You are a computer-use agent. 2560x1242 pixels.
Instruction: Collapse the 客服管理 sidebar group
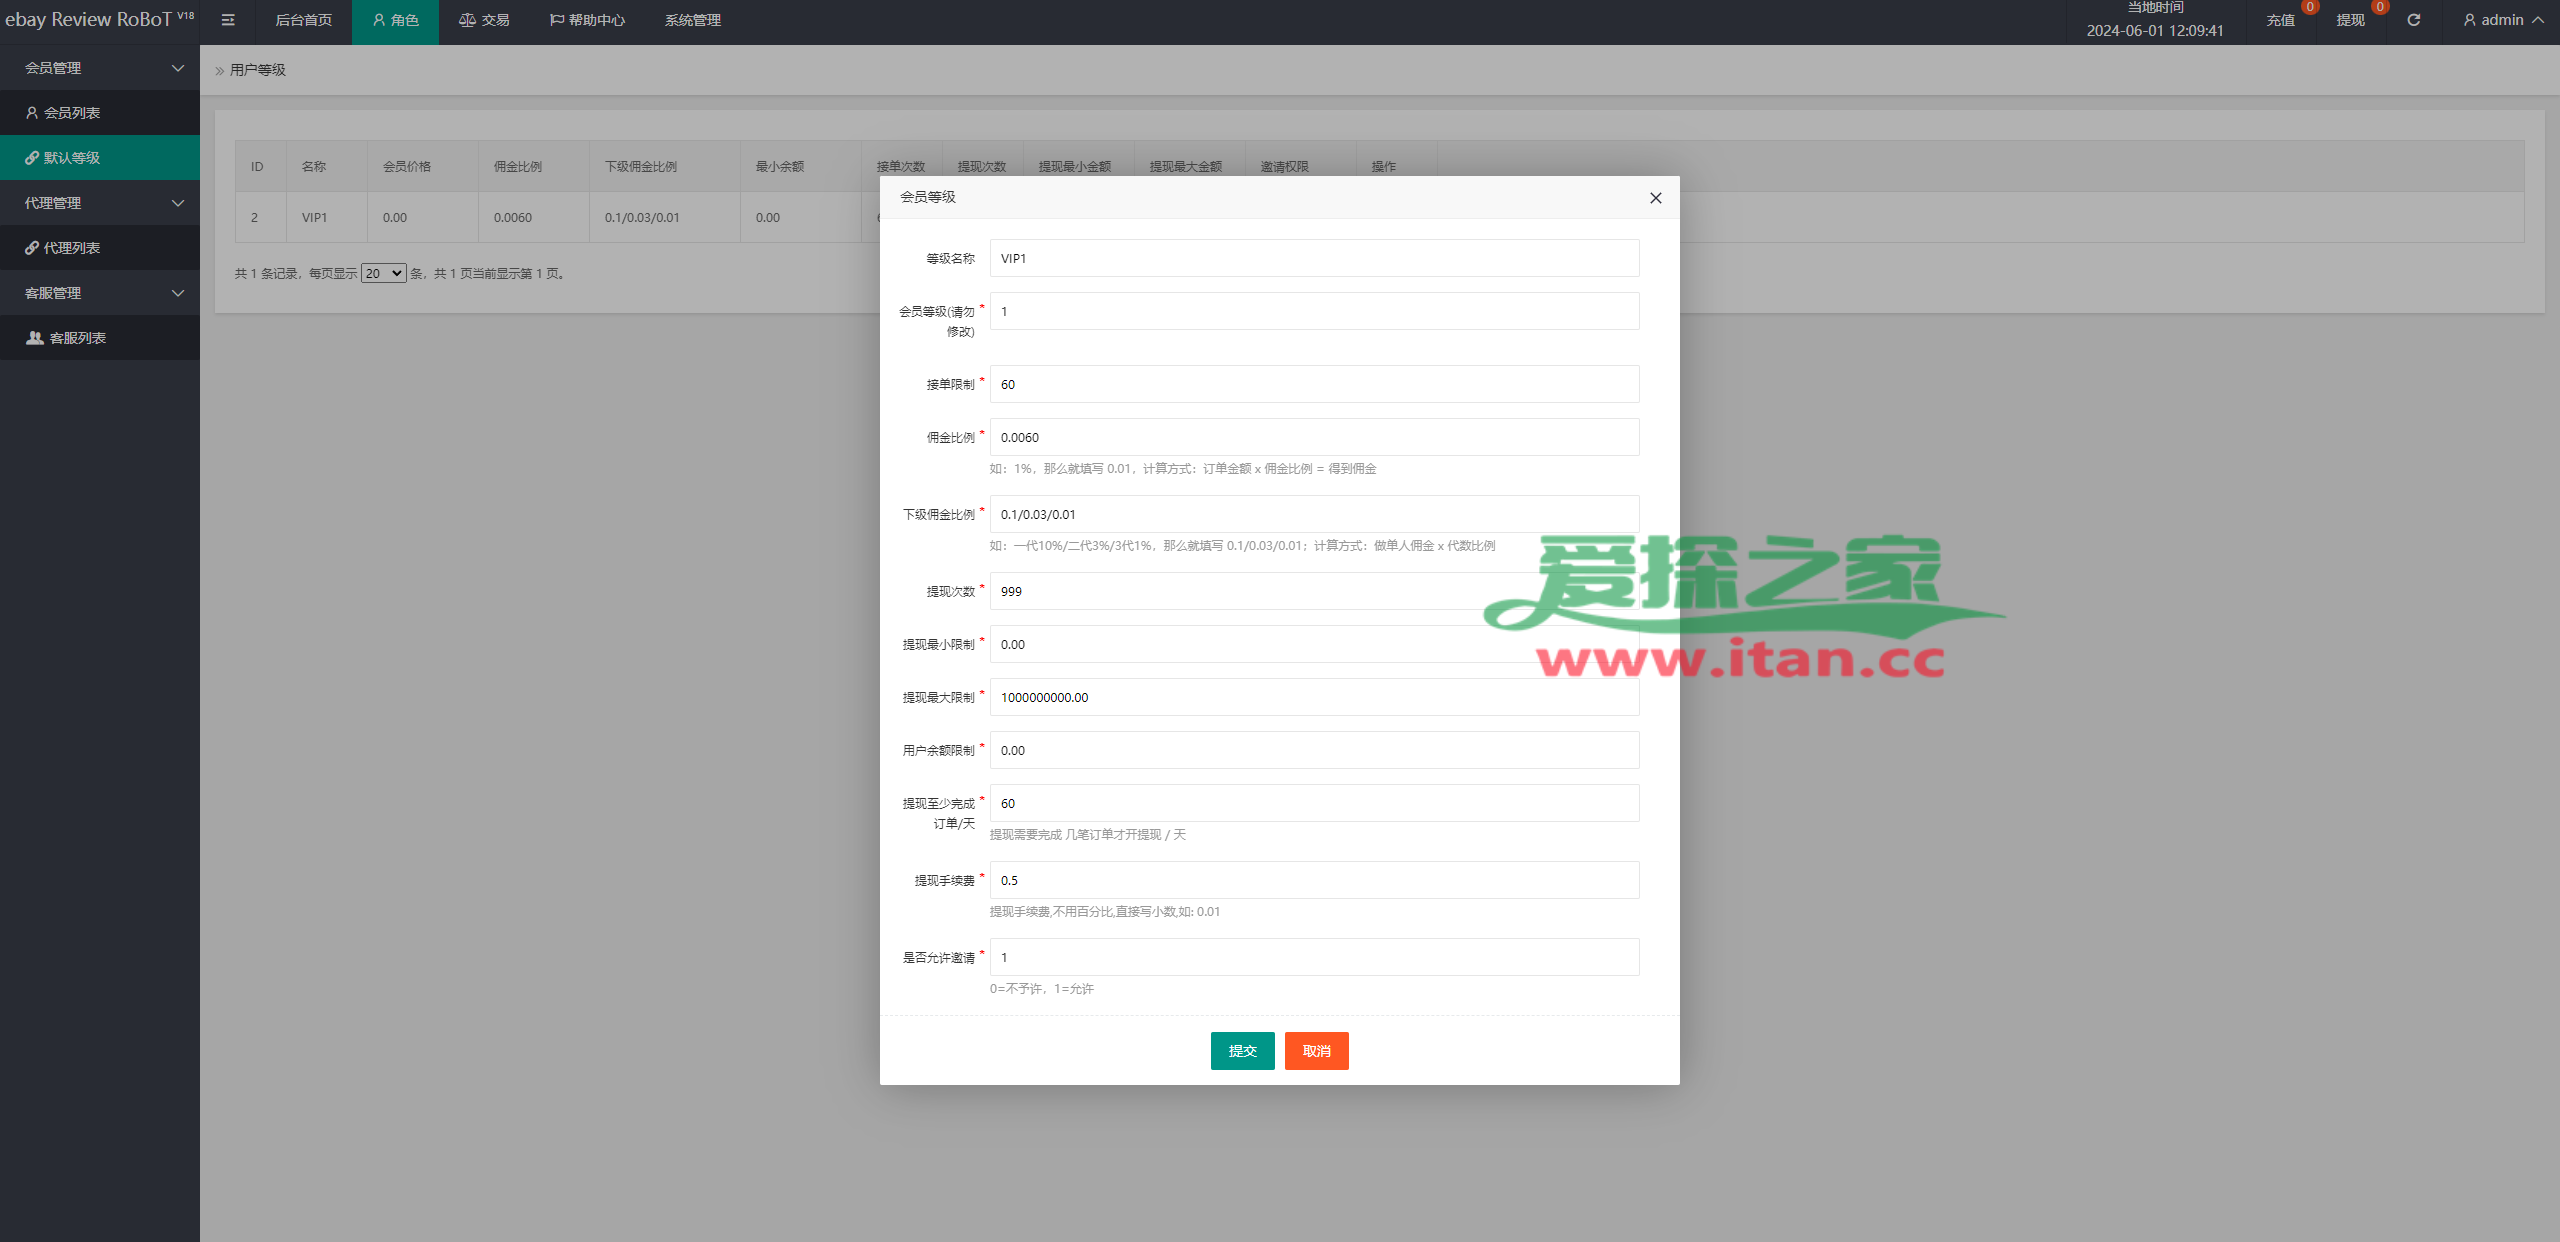click(x=100, y=293)
